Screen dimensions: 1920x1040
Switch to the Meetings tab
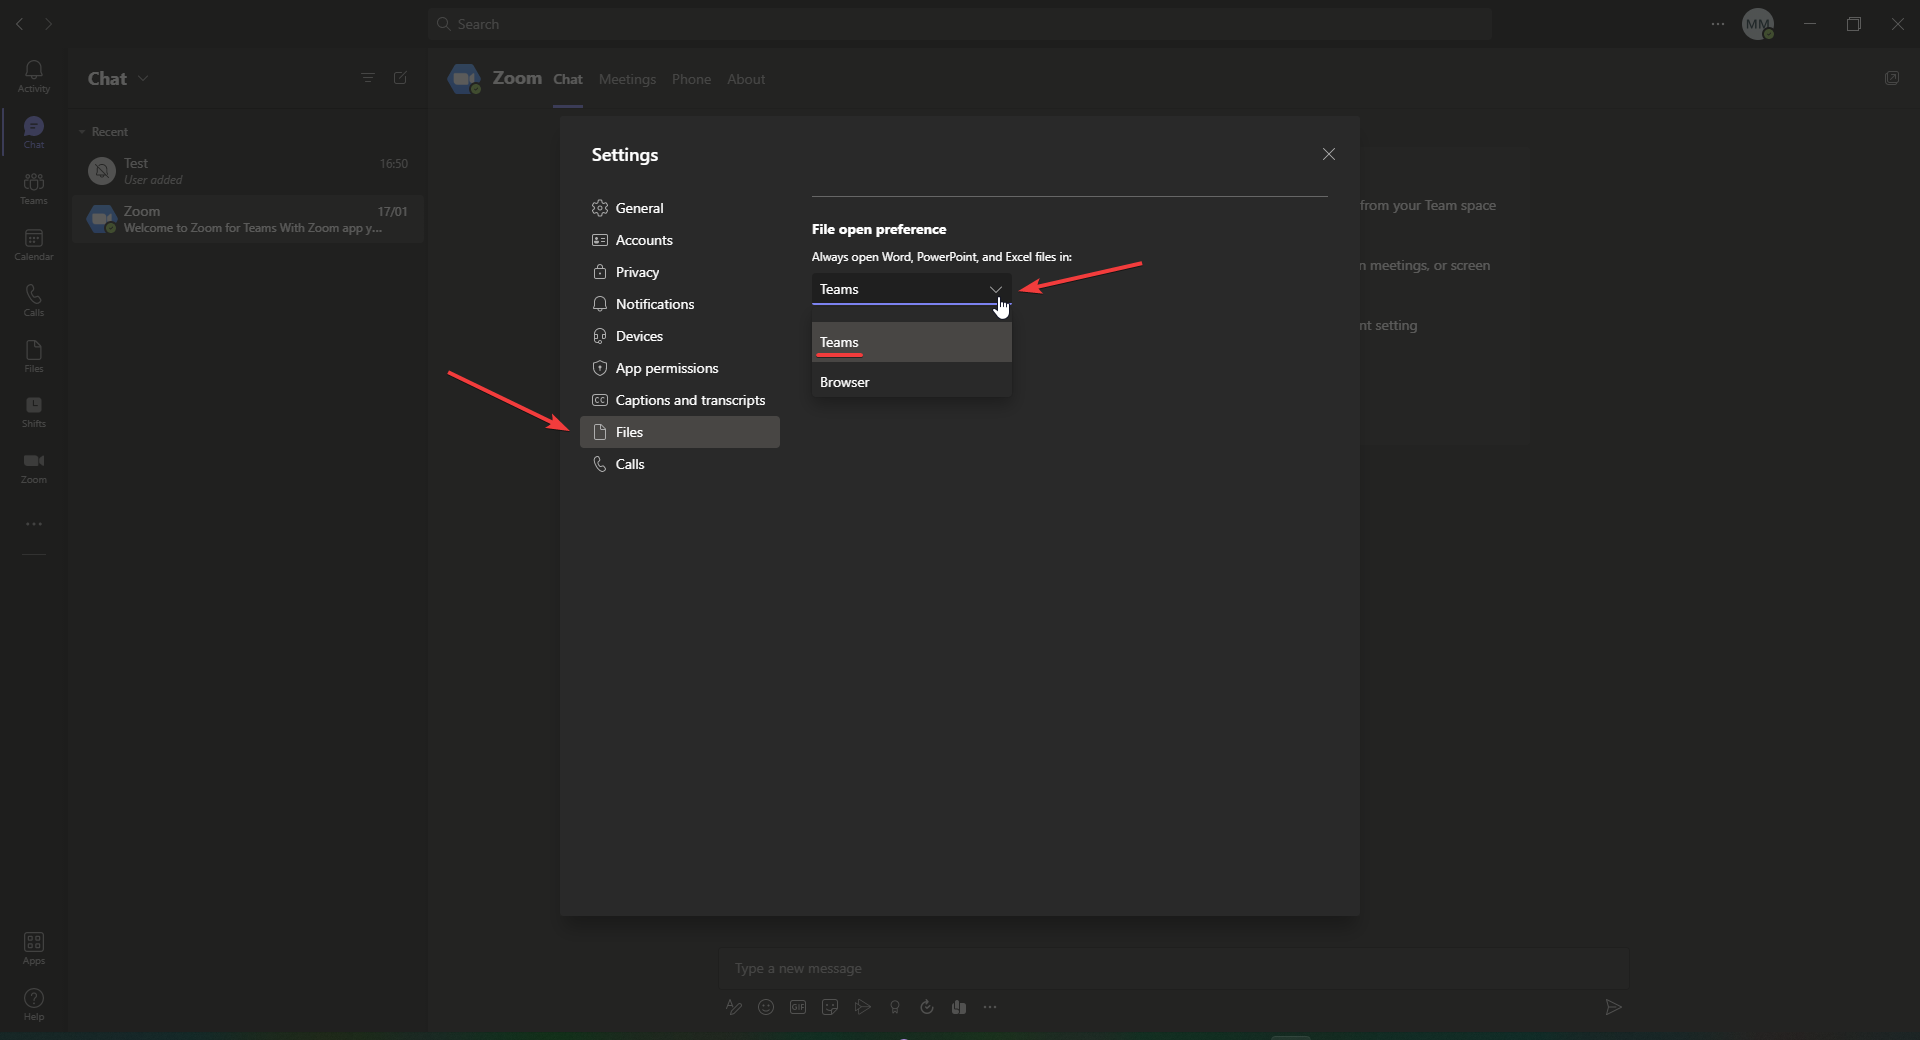(x=627, y=79)
